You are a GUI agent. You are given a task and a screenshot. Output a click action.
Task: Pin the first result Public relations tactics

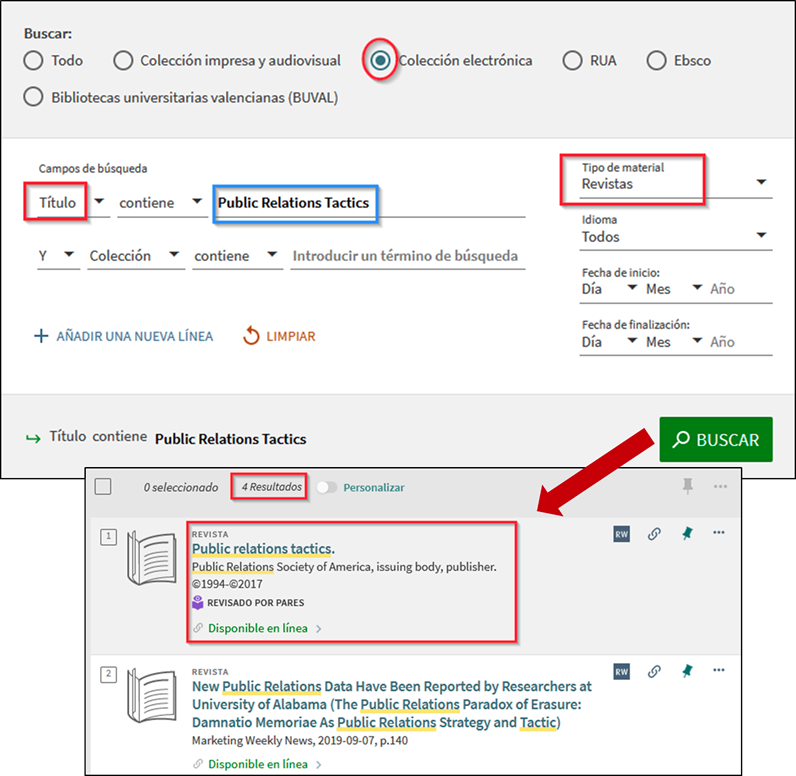pyautogui.click(x=687, y=534)
